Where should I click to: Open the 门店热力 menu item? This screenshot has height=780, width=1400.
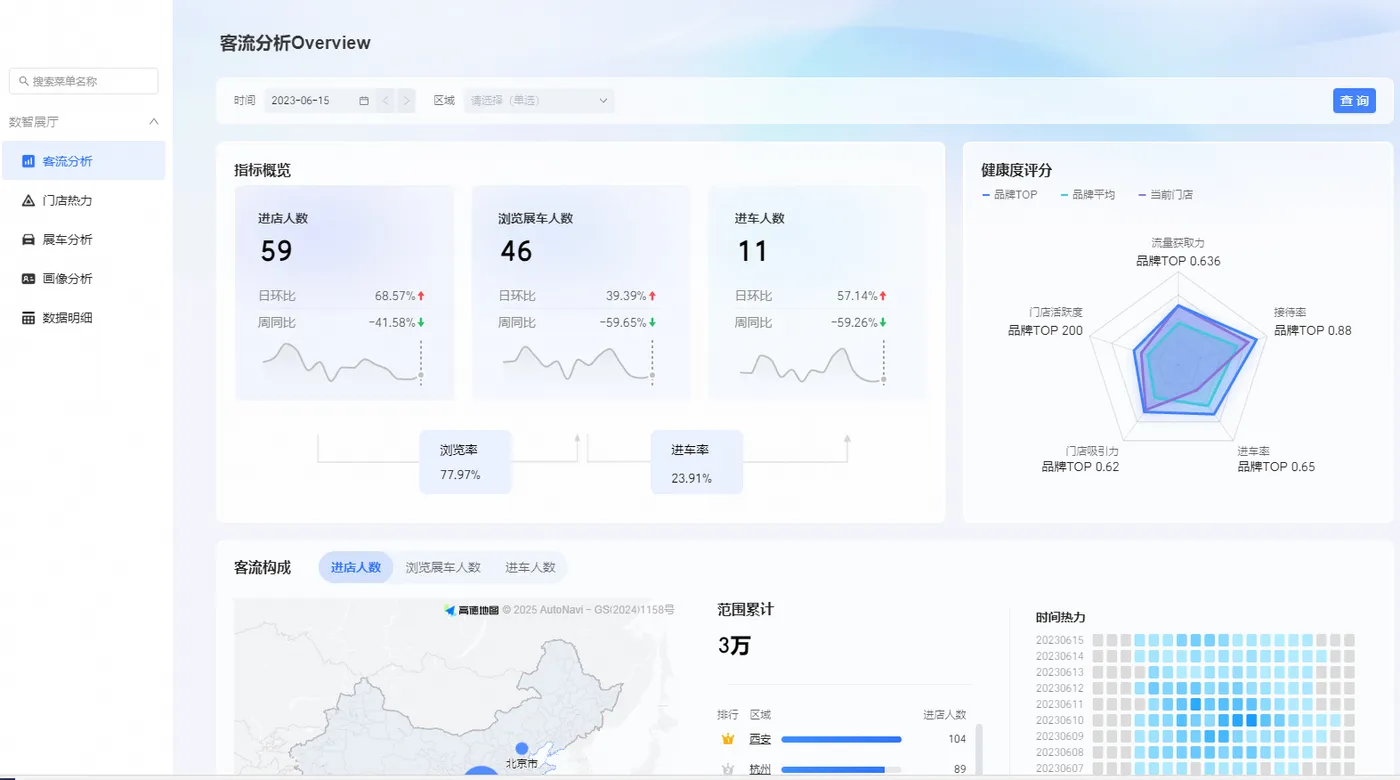[83, 200]
